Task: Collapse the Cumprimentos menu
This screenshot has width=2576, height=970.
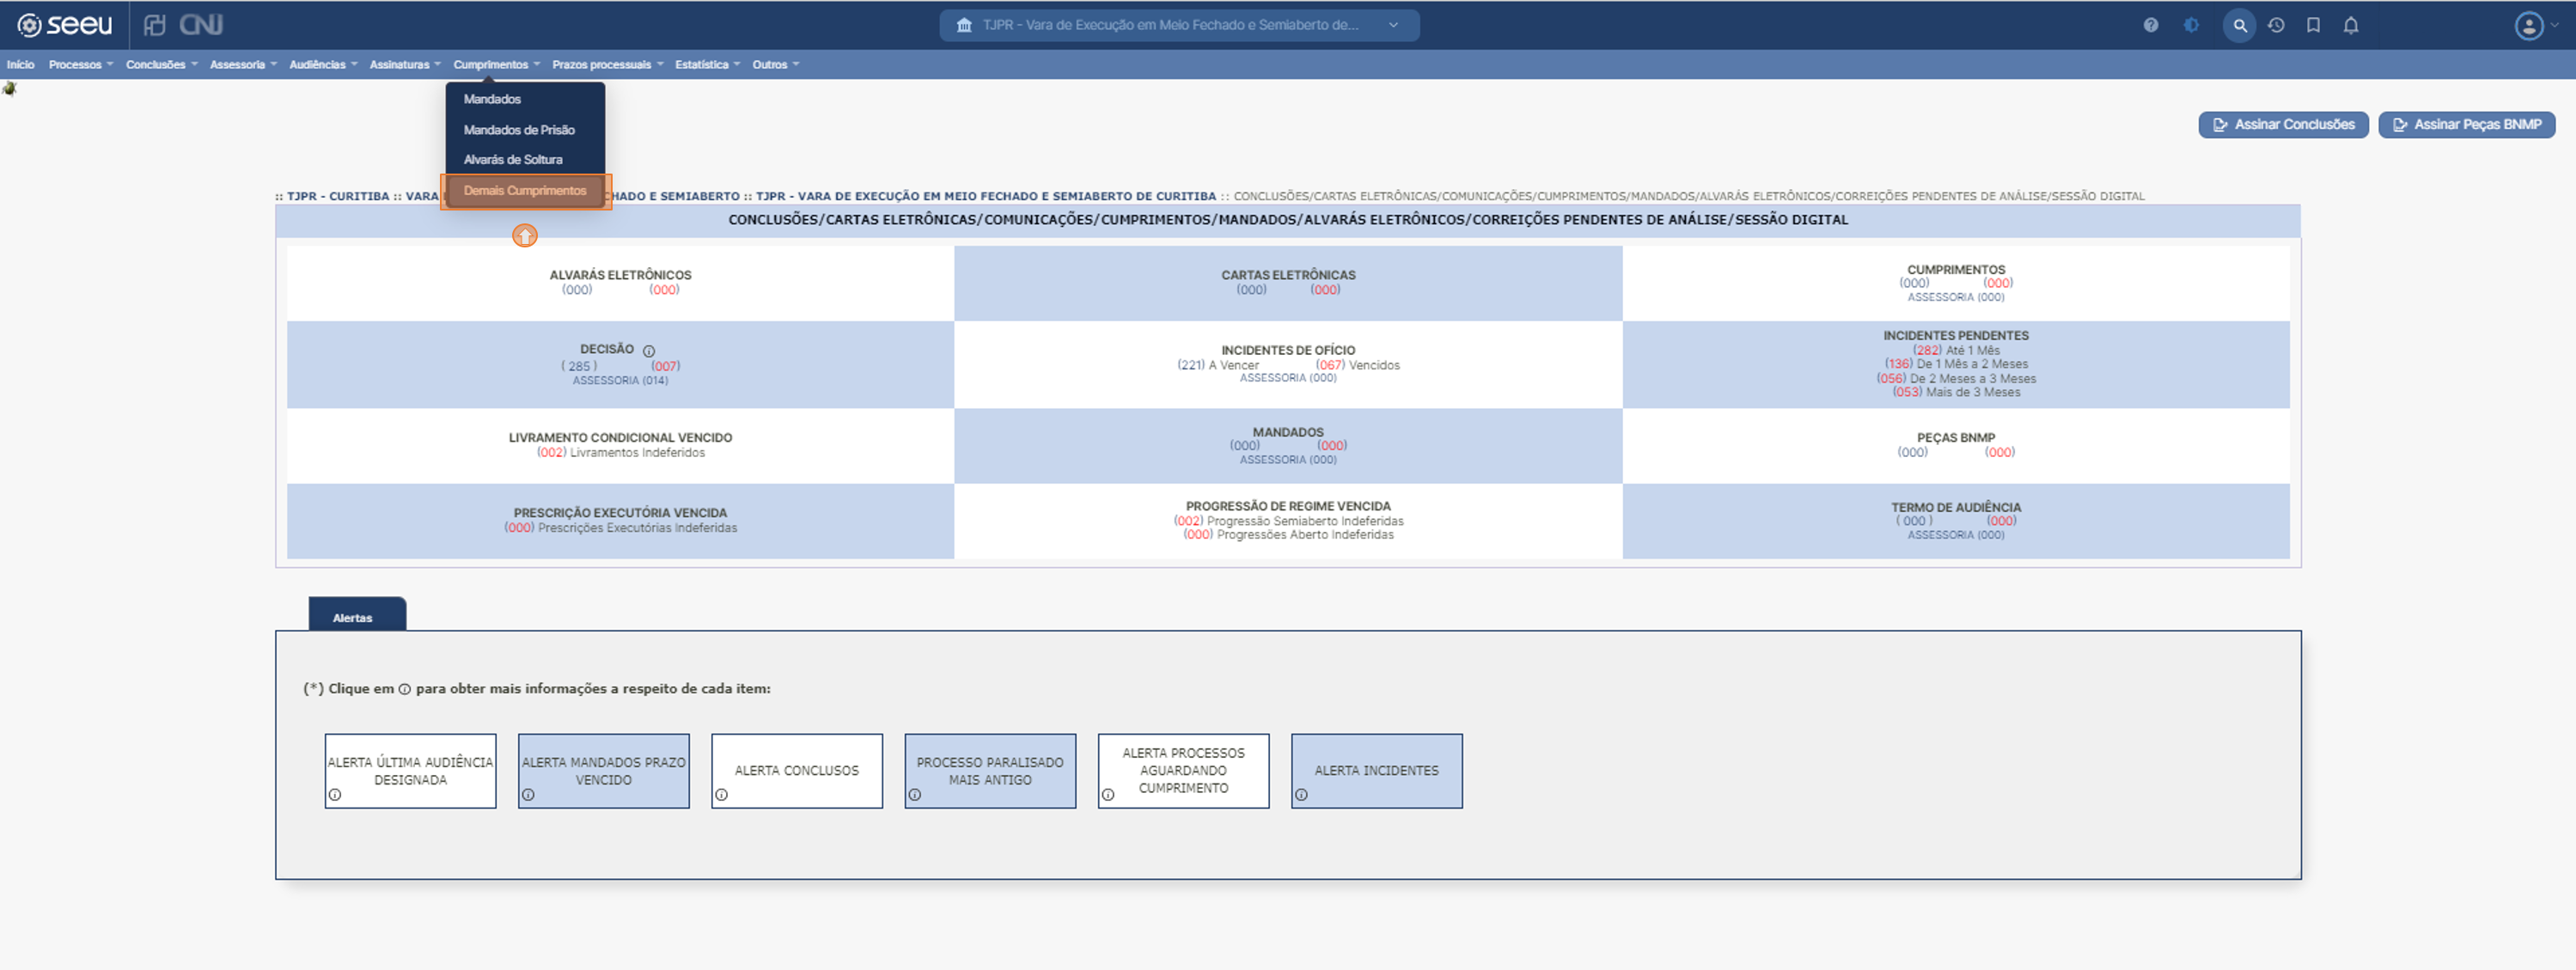Action: [496, 64]
